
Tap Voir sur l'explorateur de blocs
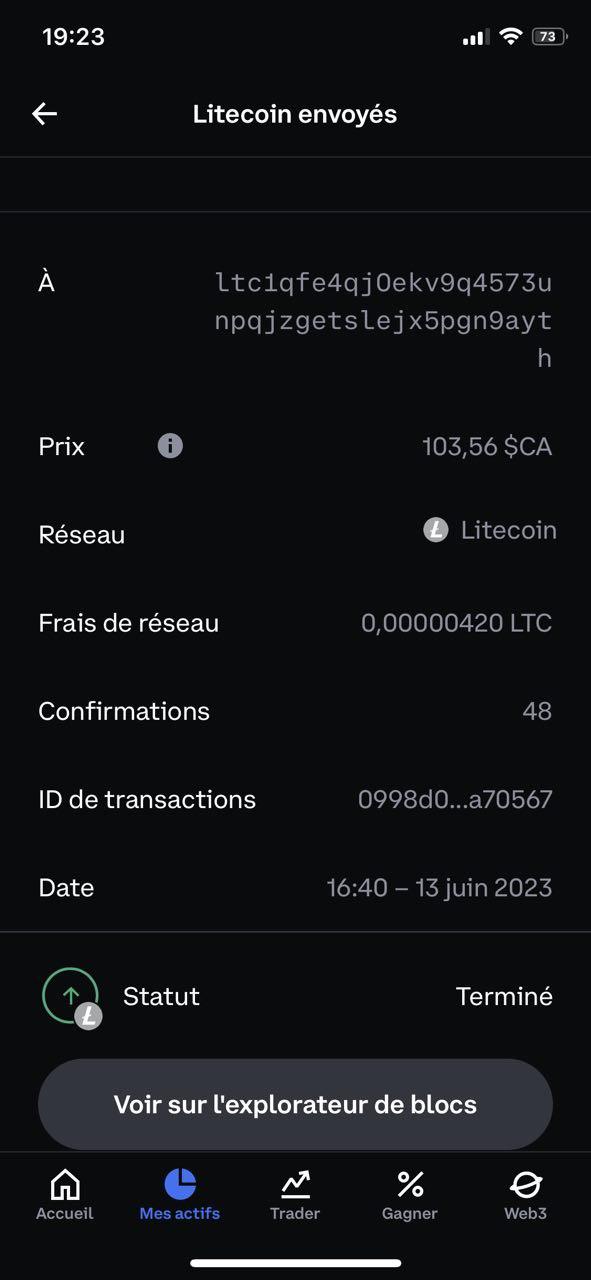click(x=295, y=1104)
